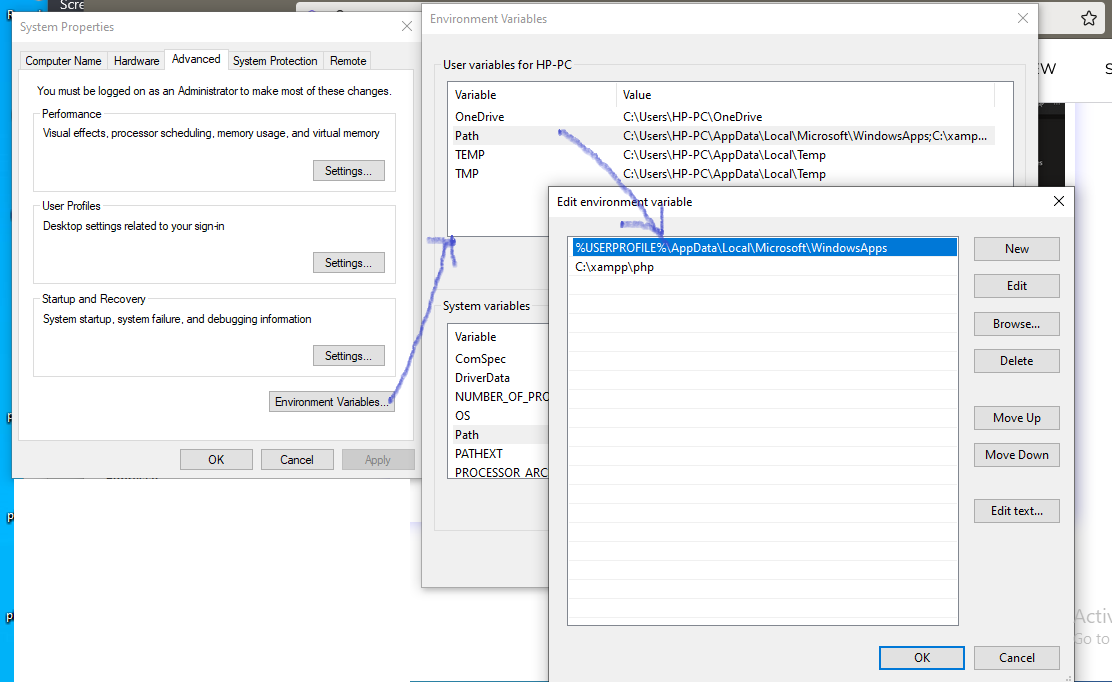
Task: Close the System Properties window
Action: click(x=406, y=26)
